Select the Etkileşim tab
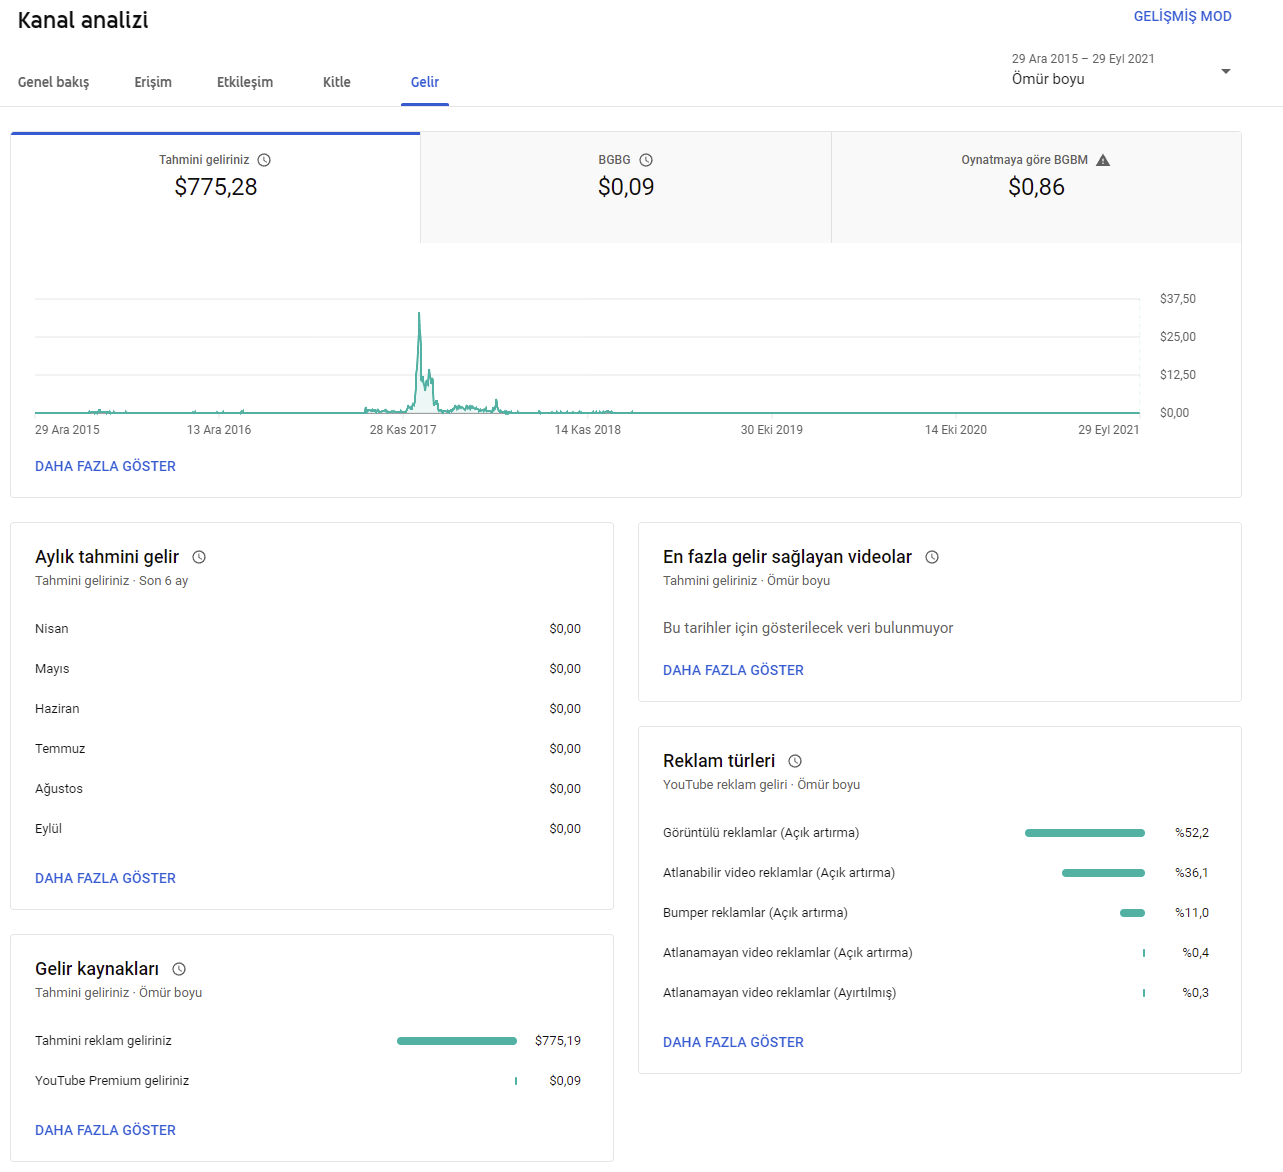The height and width of the screenshot is (1172, 1283). (x=245, y=82)
